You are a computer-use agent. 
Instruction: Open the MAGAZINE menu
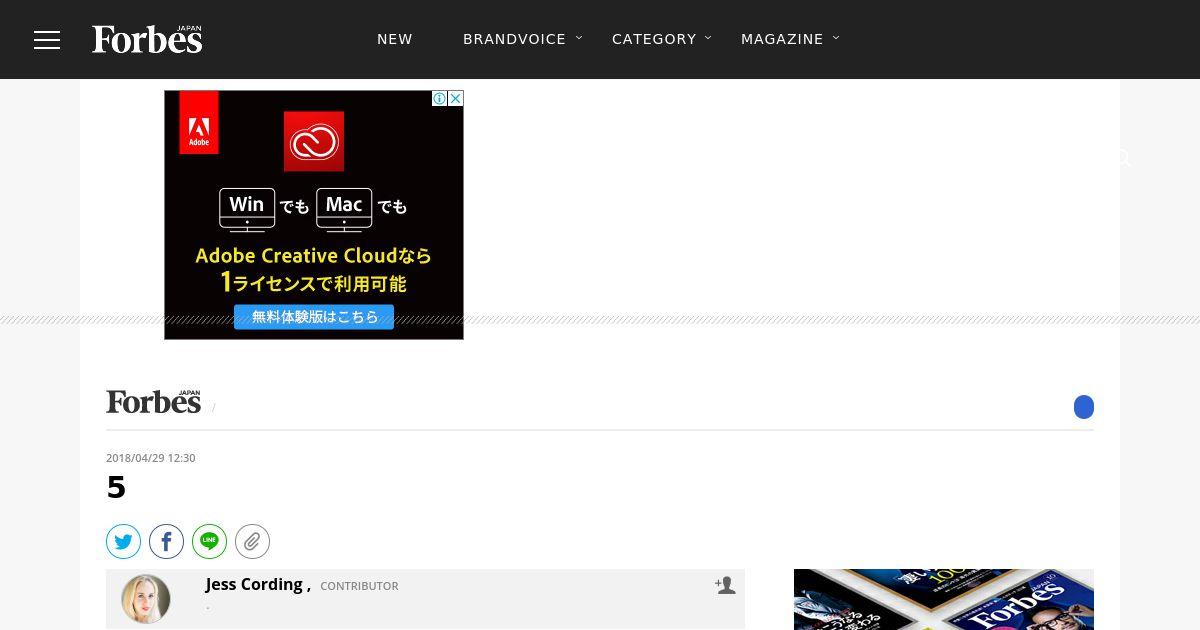[782, 39]
